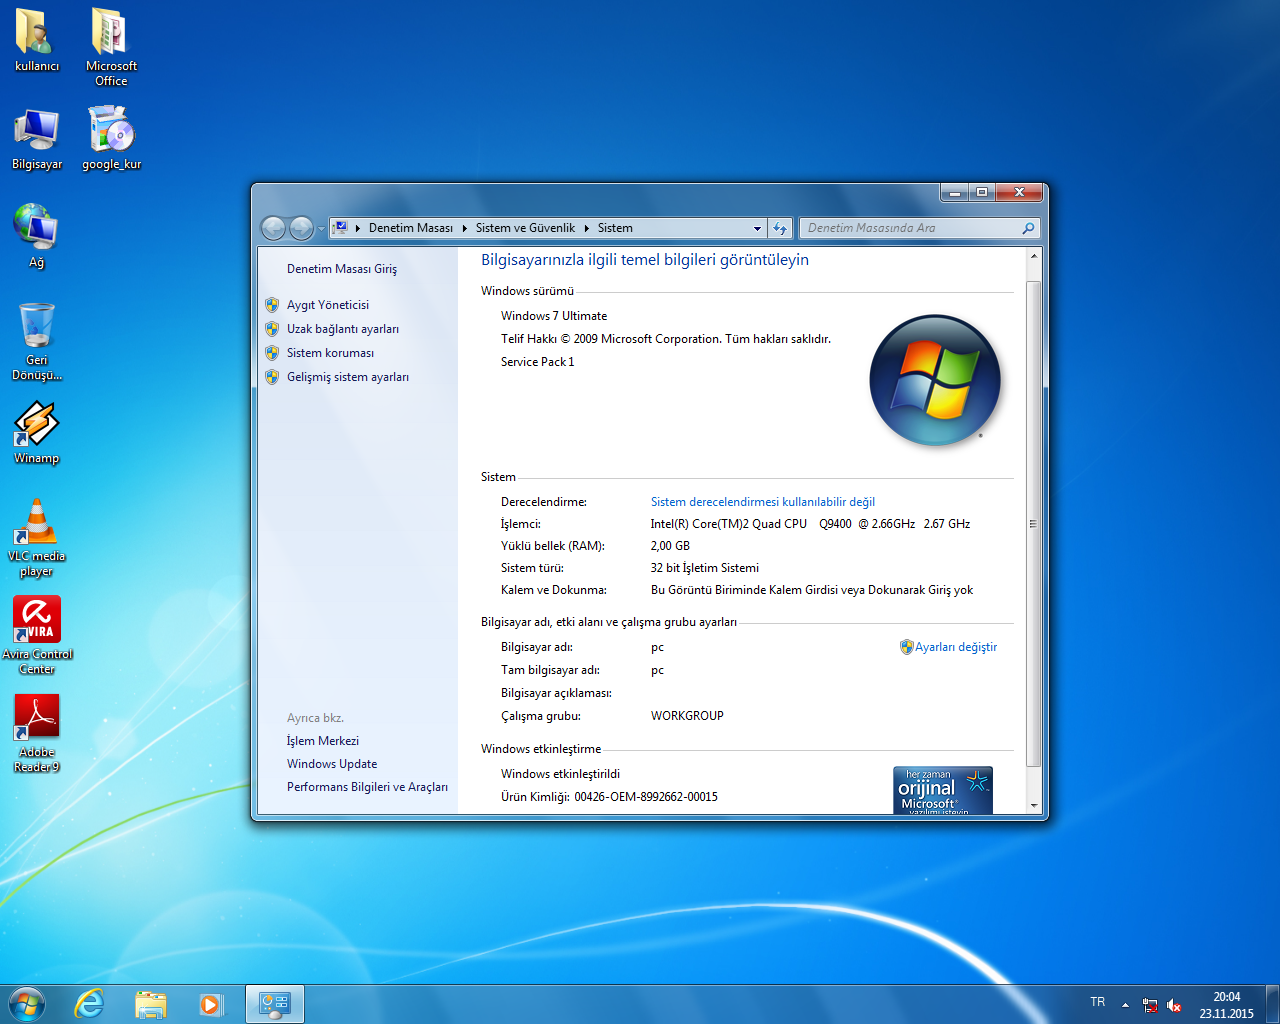1280x1024 pixels.
Task: Click the orijinal Microsoft genuine badge
Action: click(943, 790)
